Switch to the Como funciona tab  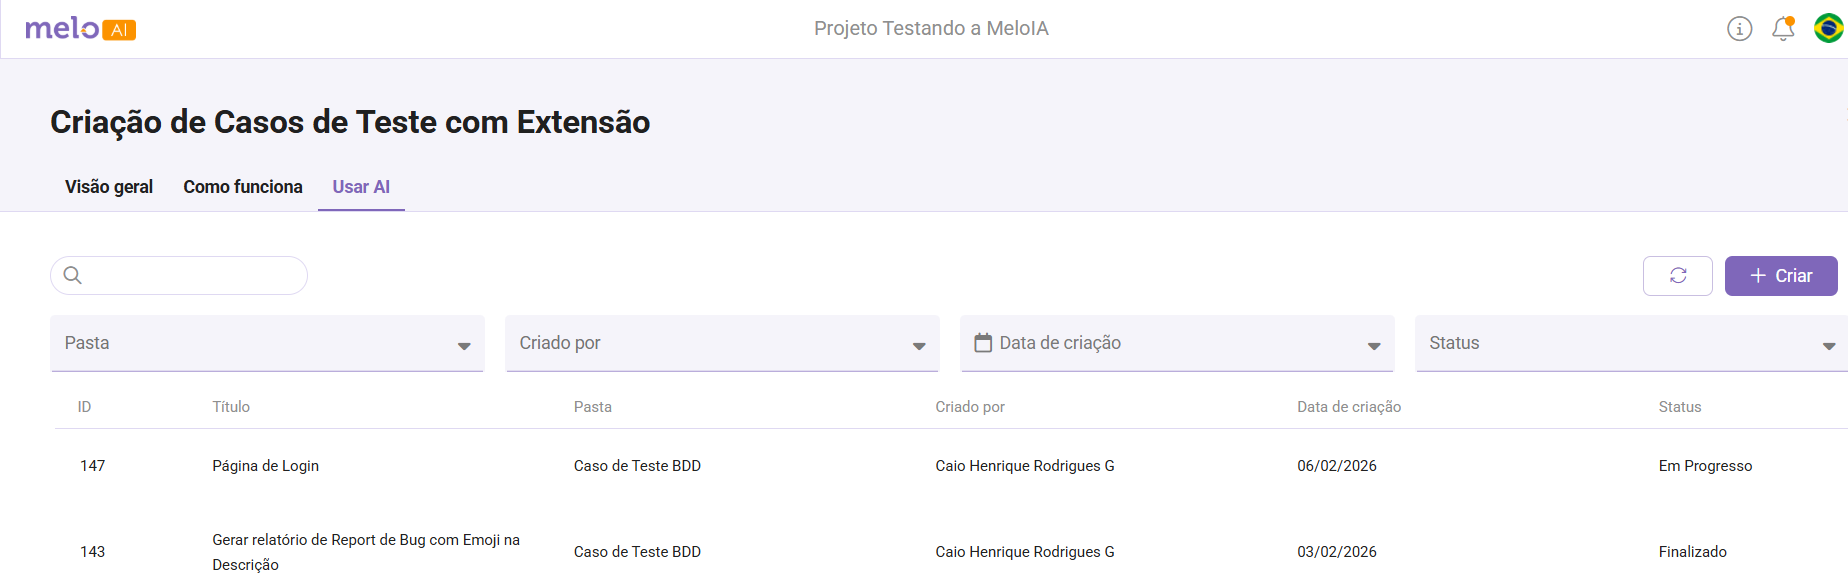coord(243,187)
